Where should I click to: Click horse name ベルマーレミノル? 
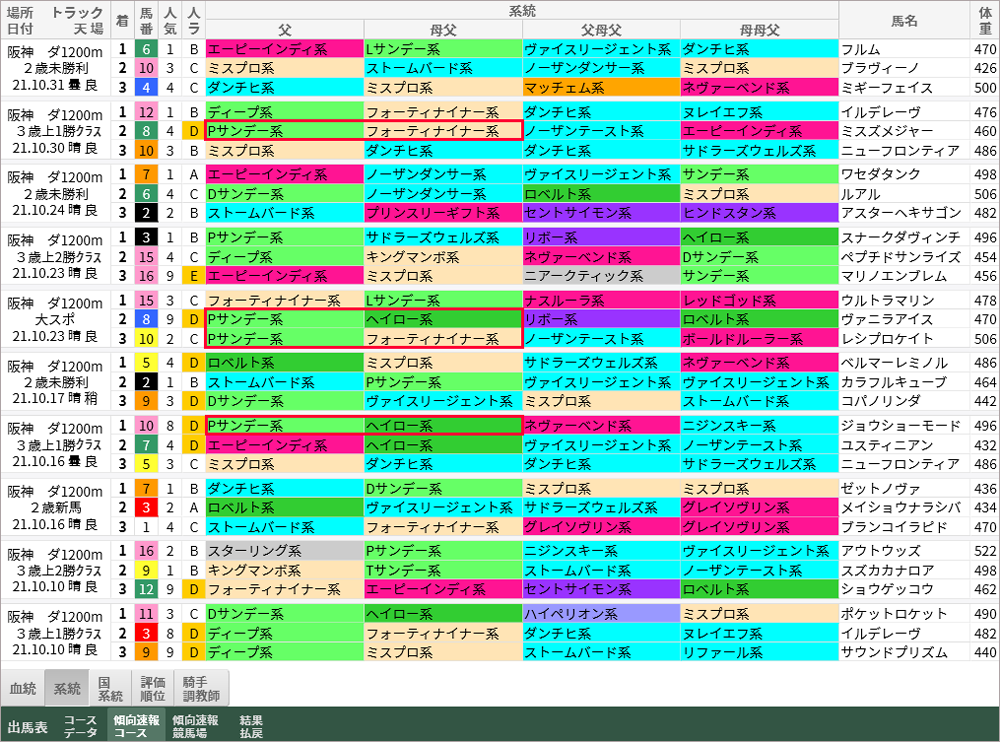[894, 363]
